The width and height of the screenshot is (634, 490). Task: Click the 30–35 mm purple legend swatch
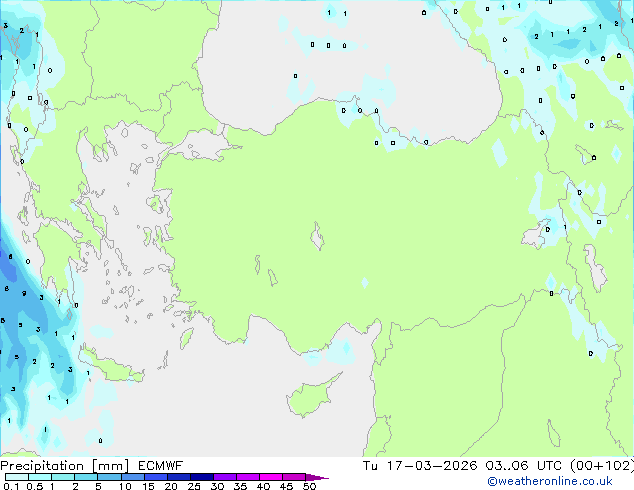click(224, 477)
